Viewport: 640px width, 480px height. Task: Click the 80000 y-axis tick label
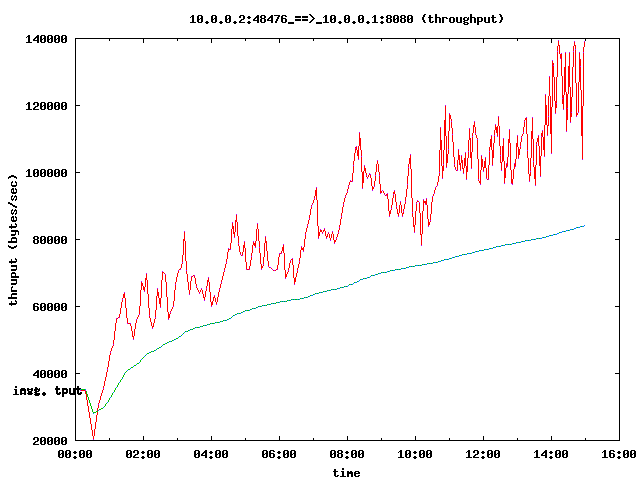point(49,240)
